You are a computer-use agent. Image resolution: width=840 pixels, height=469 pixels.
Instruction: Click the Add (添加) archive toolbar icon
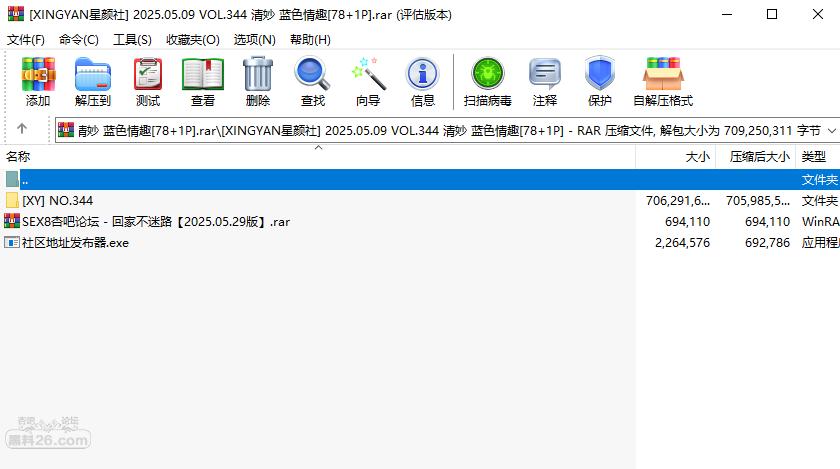[x=38, y=75]
